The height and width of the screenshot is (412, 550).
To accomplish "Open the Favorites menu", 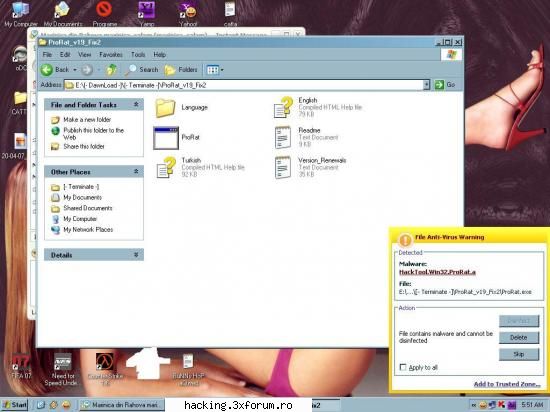I will click(111, 55).
